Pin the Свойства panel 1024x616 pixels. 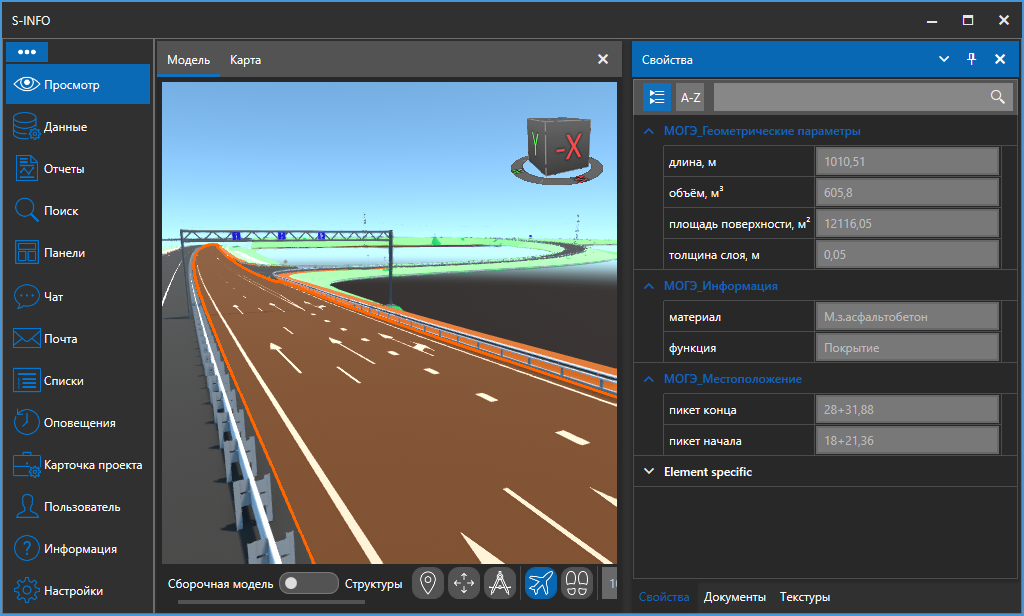971,60
